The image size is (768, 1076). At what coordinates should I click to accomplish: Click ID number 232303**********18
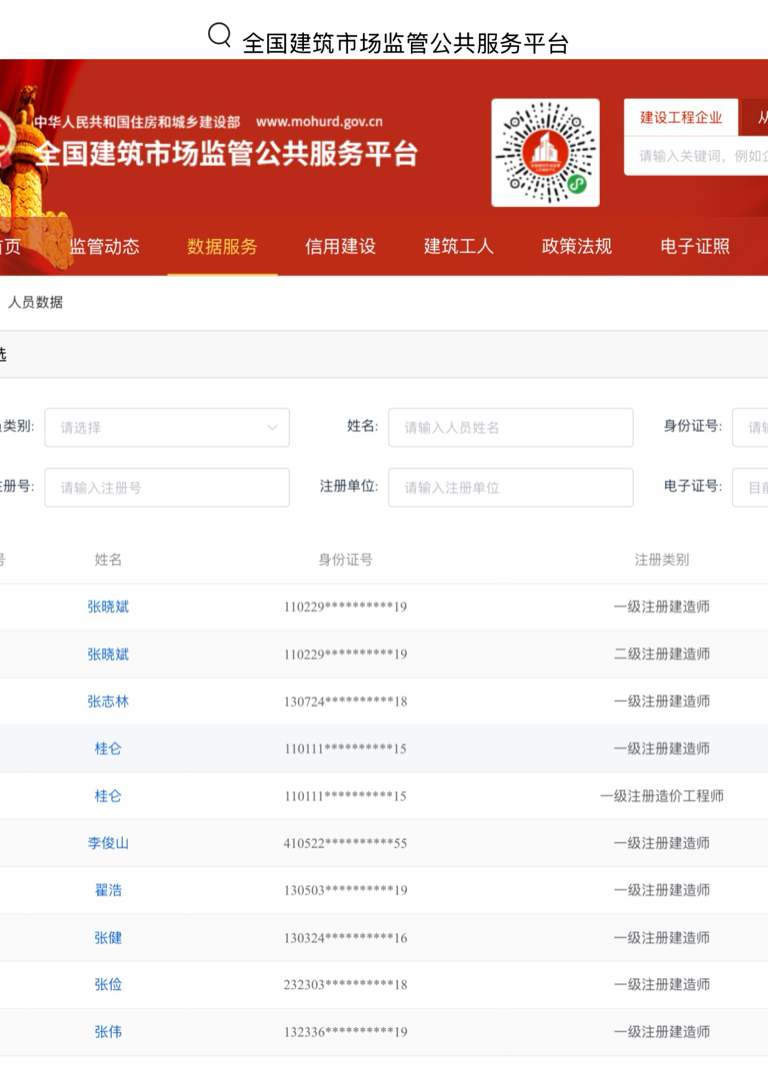345,985
